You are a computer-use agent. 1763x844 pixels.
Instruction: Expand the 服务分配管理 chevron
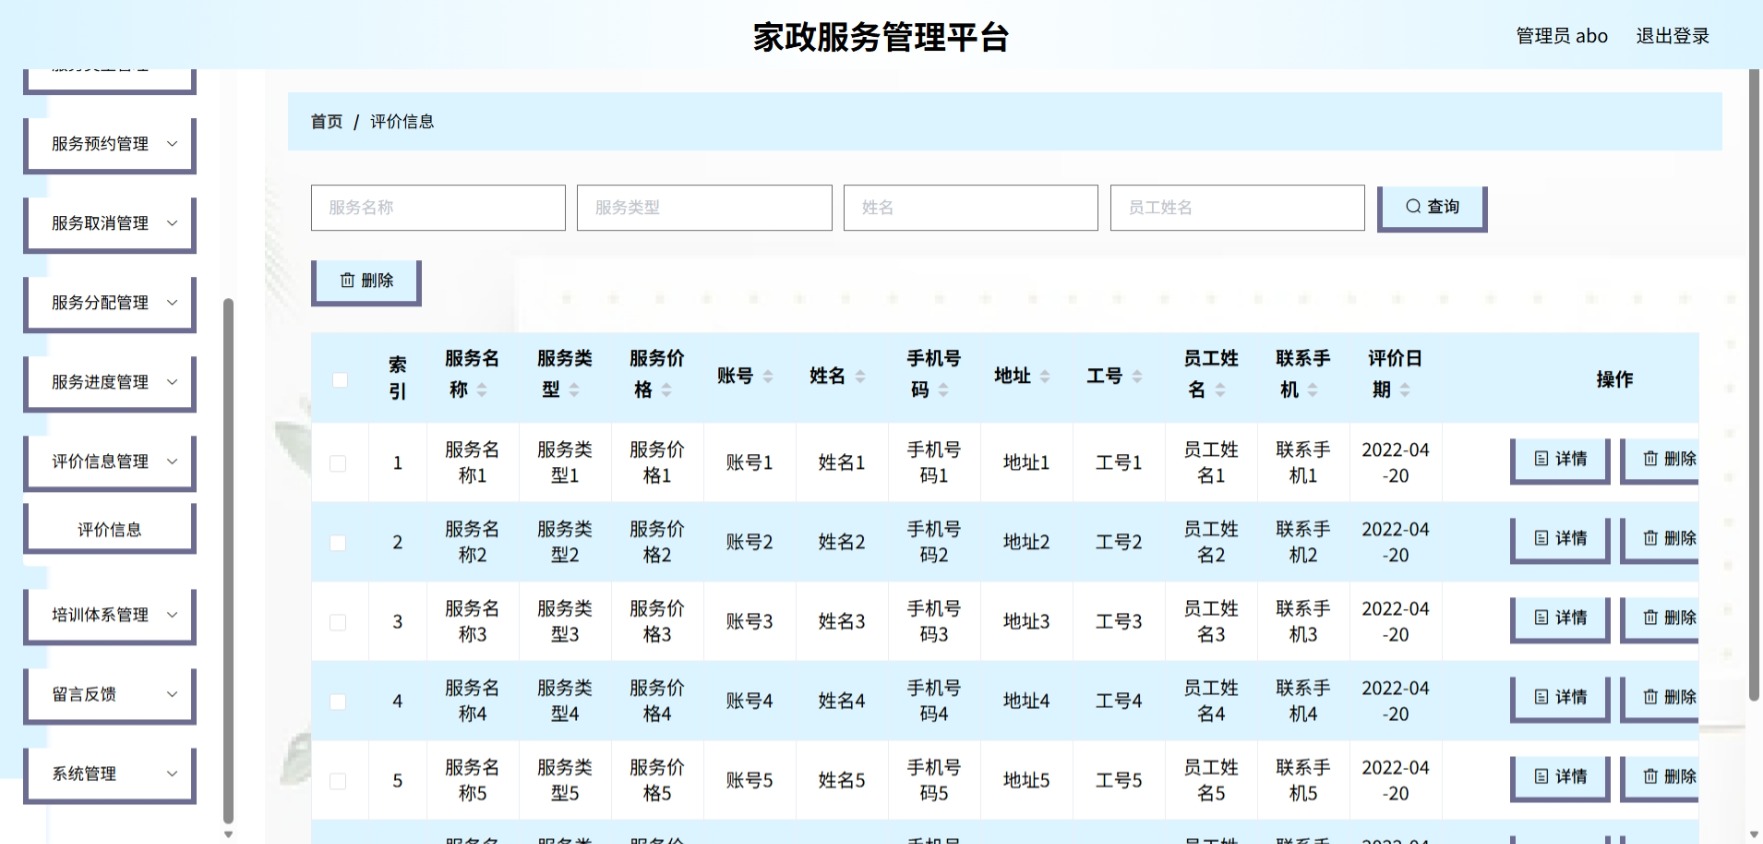[172, 302]
